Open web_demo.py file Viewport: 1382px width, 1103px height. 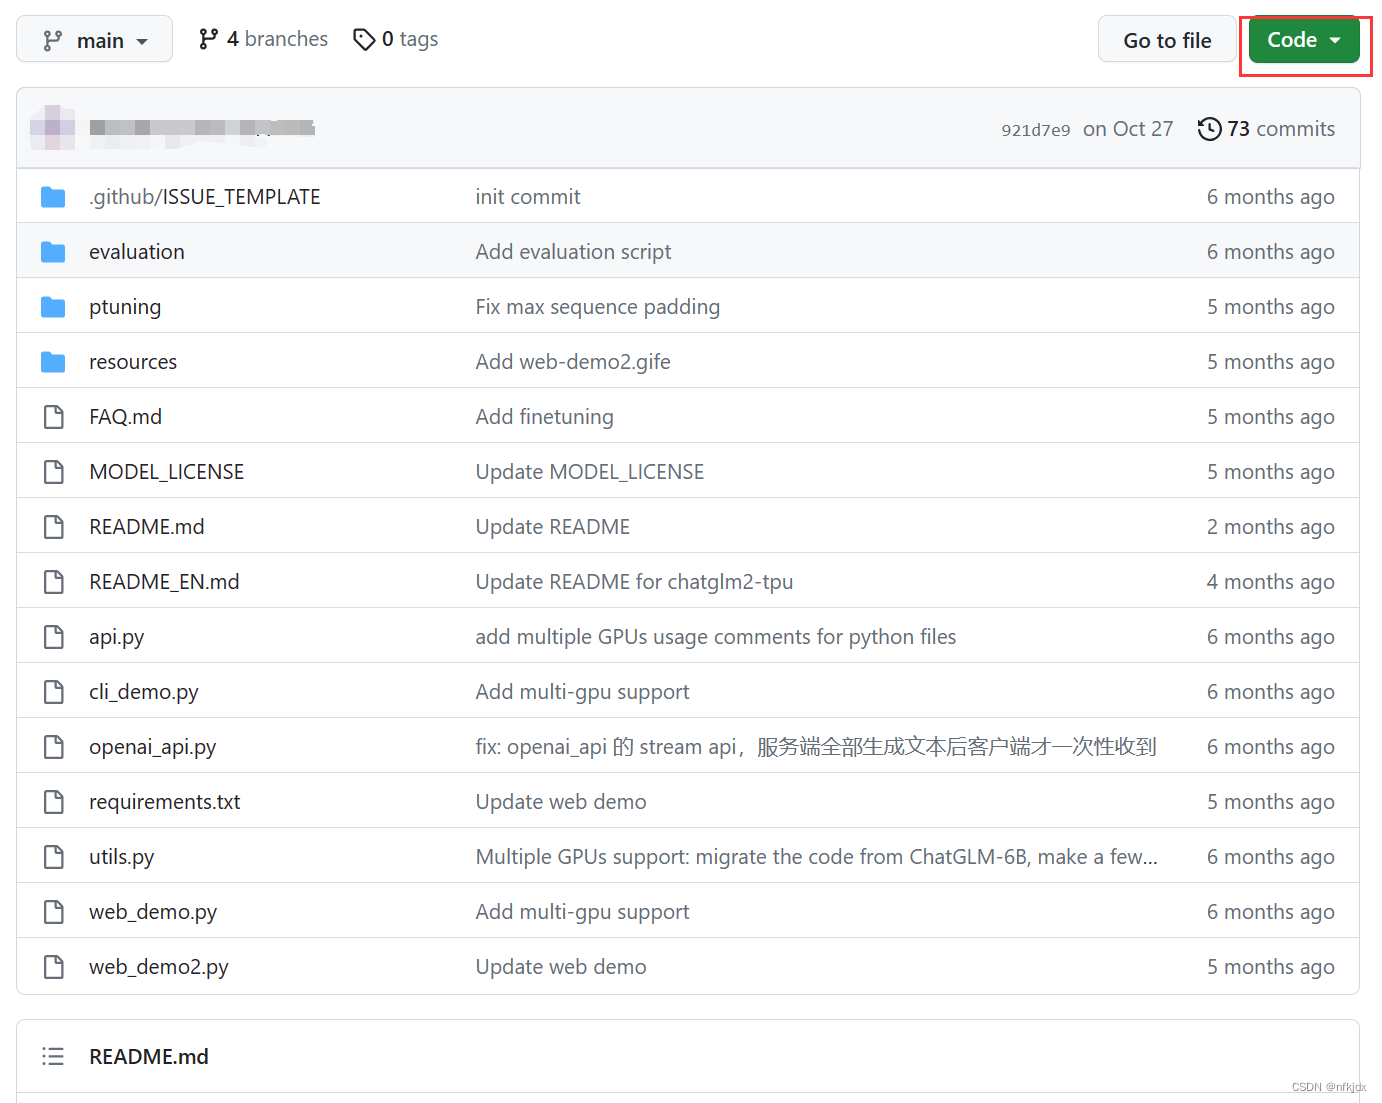tap(153, 912)
